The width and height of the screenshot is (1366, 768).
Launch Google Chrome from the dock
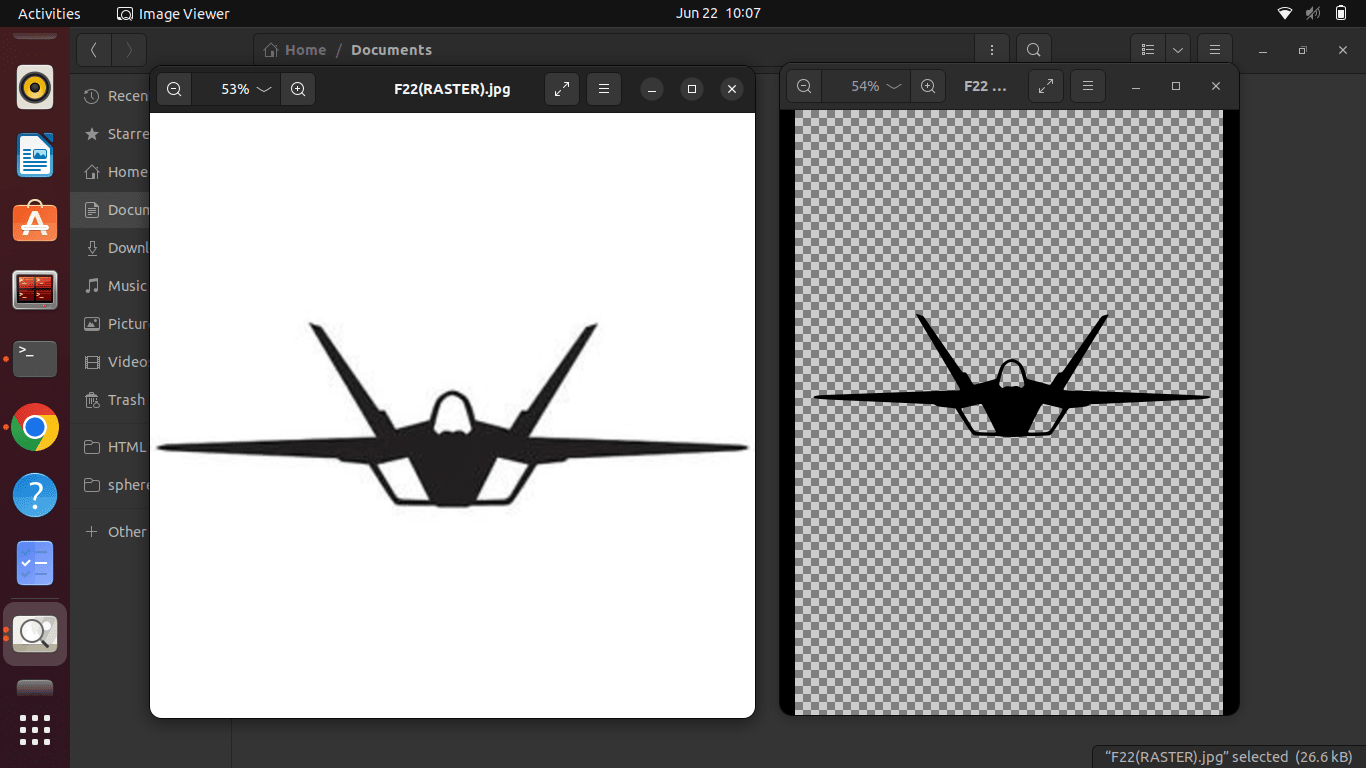tap(35, 428)
